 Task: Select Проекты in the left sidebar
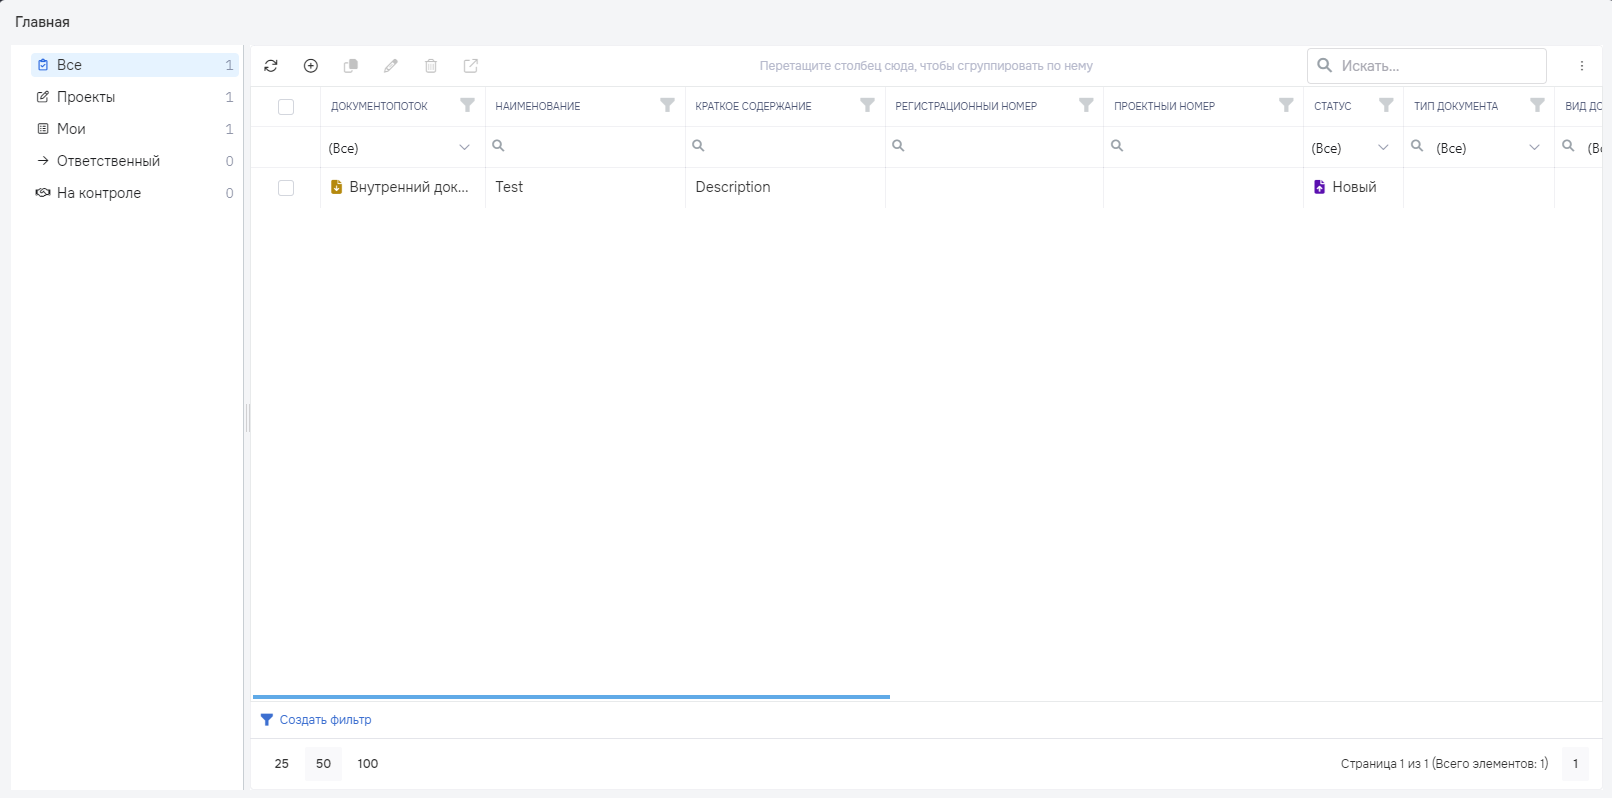pos(135,97)
